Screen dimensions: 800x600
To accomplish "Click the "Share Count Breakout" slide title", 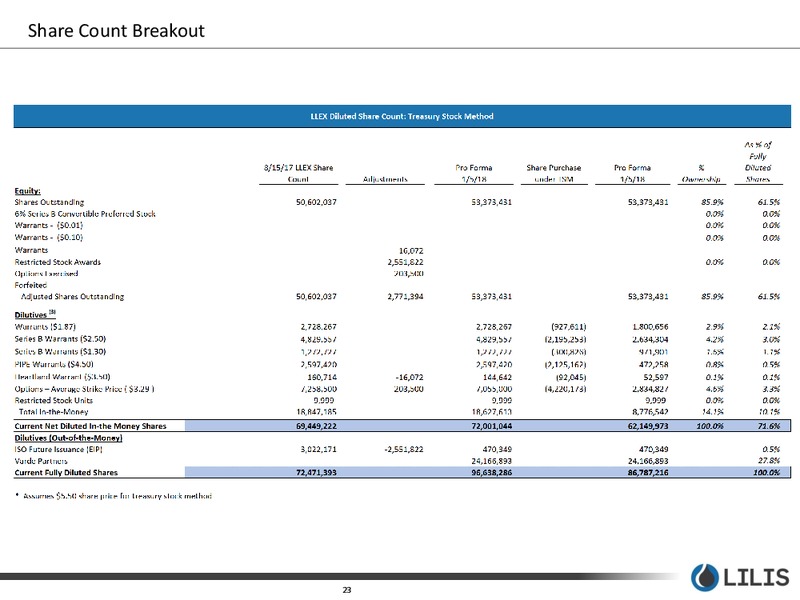I will (x=116, y=31).
